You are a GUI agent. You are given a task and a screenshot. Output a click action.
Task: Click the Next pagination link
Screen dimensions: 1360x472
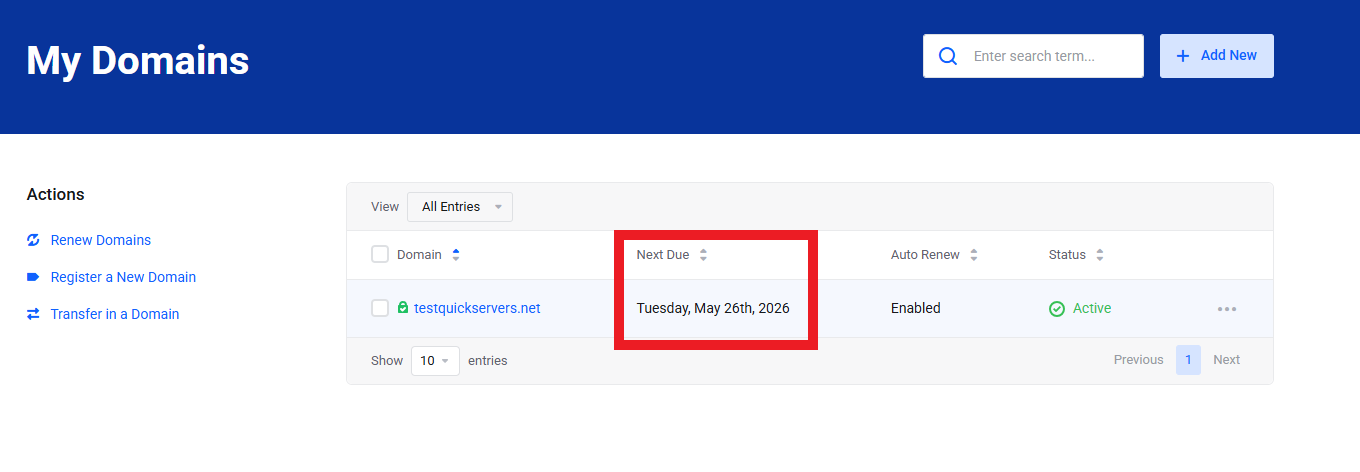tap(1226, 360)
